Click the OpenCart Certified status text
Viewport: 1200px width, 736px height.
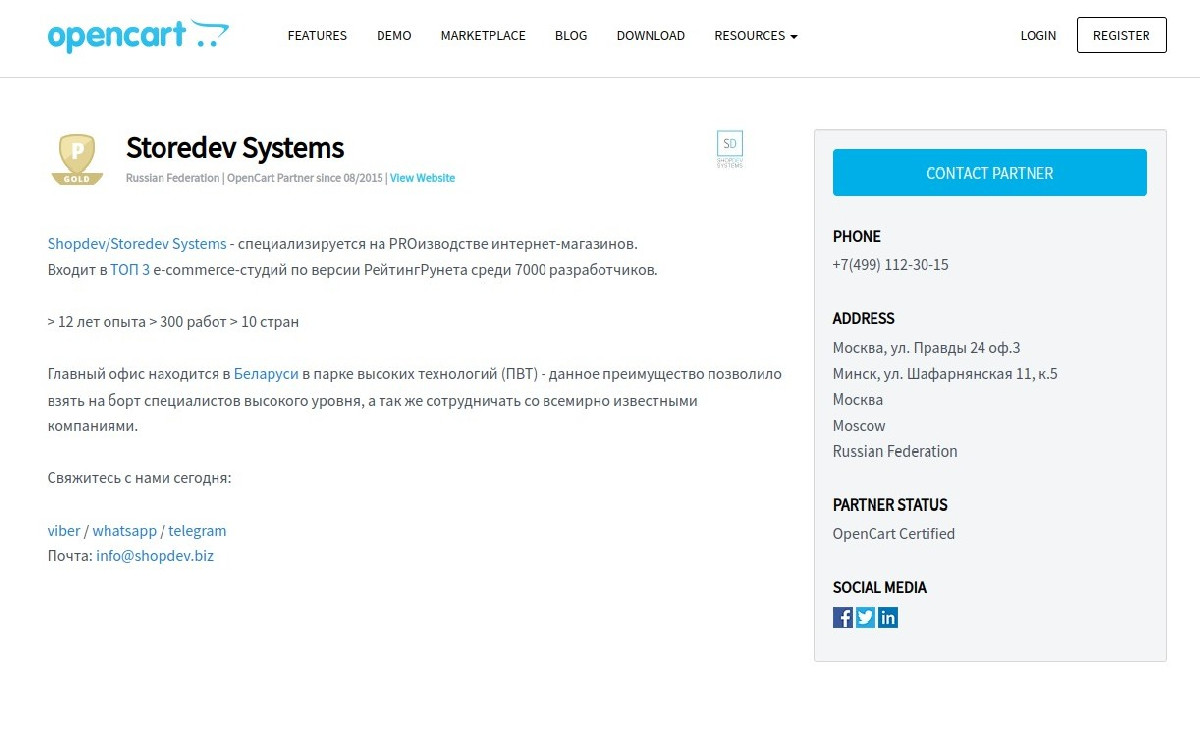point(894,534)
